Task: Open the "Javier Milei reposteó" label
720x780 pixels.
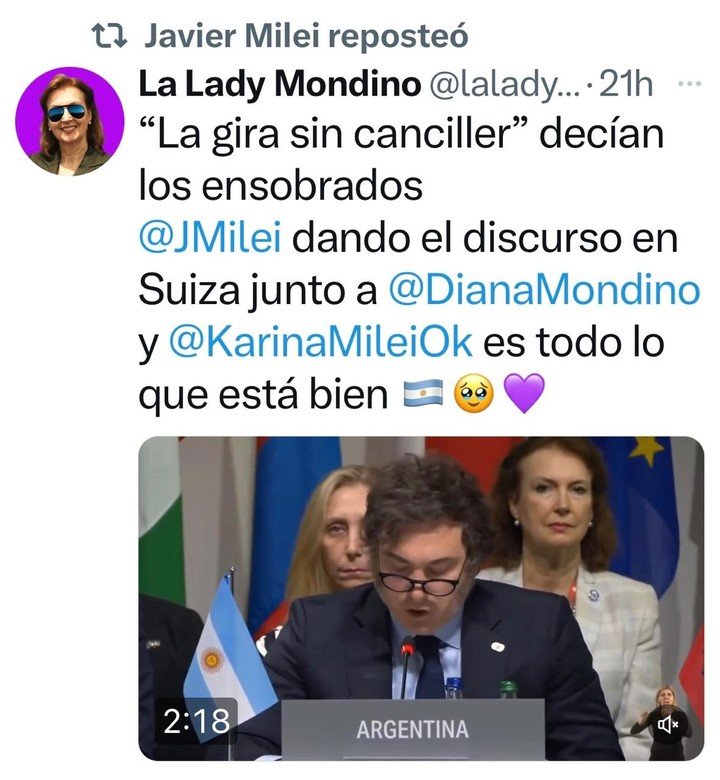Action: (x=306, y=36)
